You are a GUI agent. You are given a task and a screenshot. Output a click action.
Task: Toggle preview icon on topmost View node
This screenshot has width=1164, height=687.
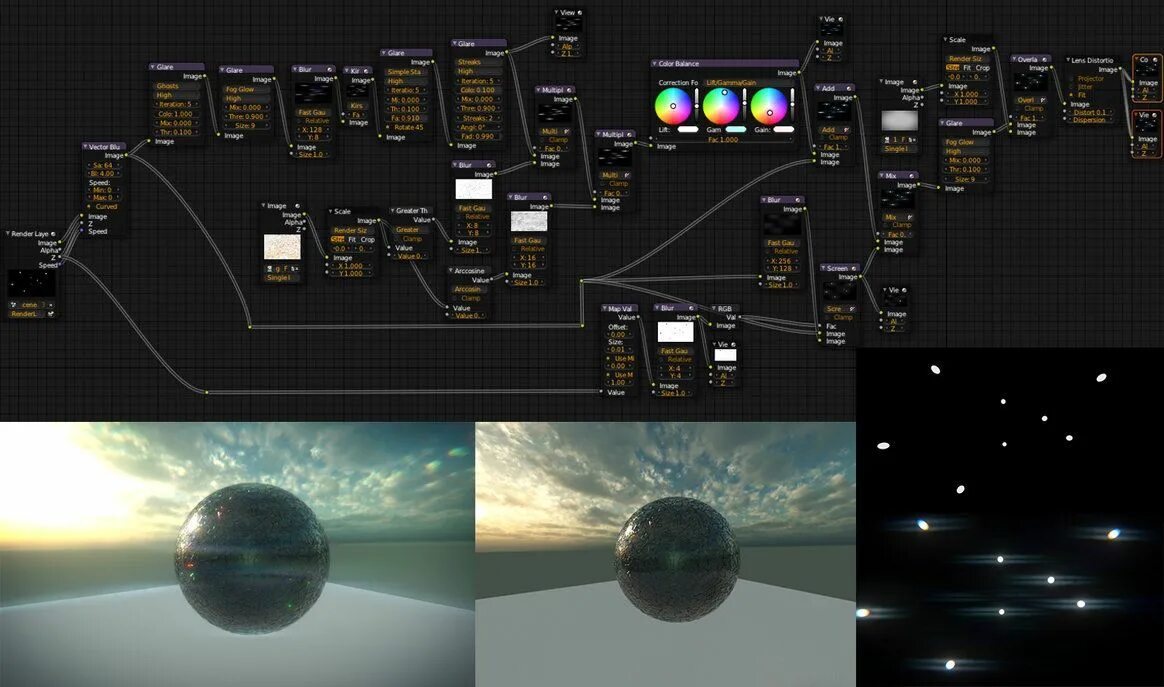point(580,13)
